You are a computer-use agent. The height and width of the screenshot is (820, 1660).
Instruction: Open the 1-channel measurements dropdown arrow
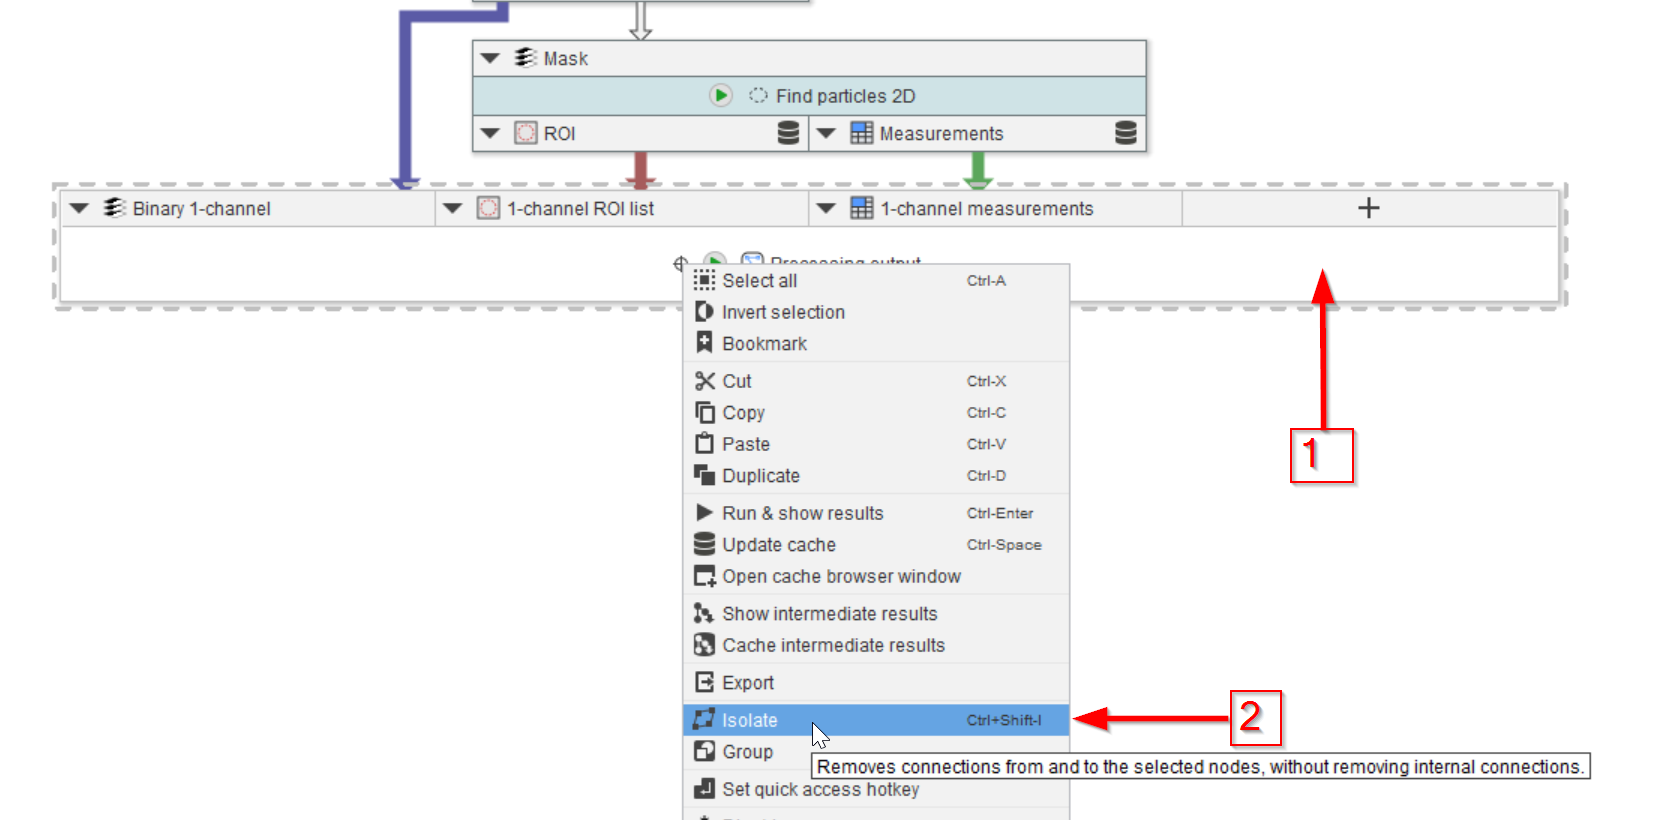(x=826, y=208)
